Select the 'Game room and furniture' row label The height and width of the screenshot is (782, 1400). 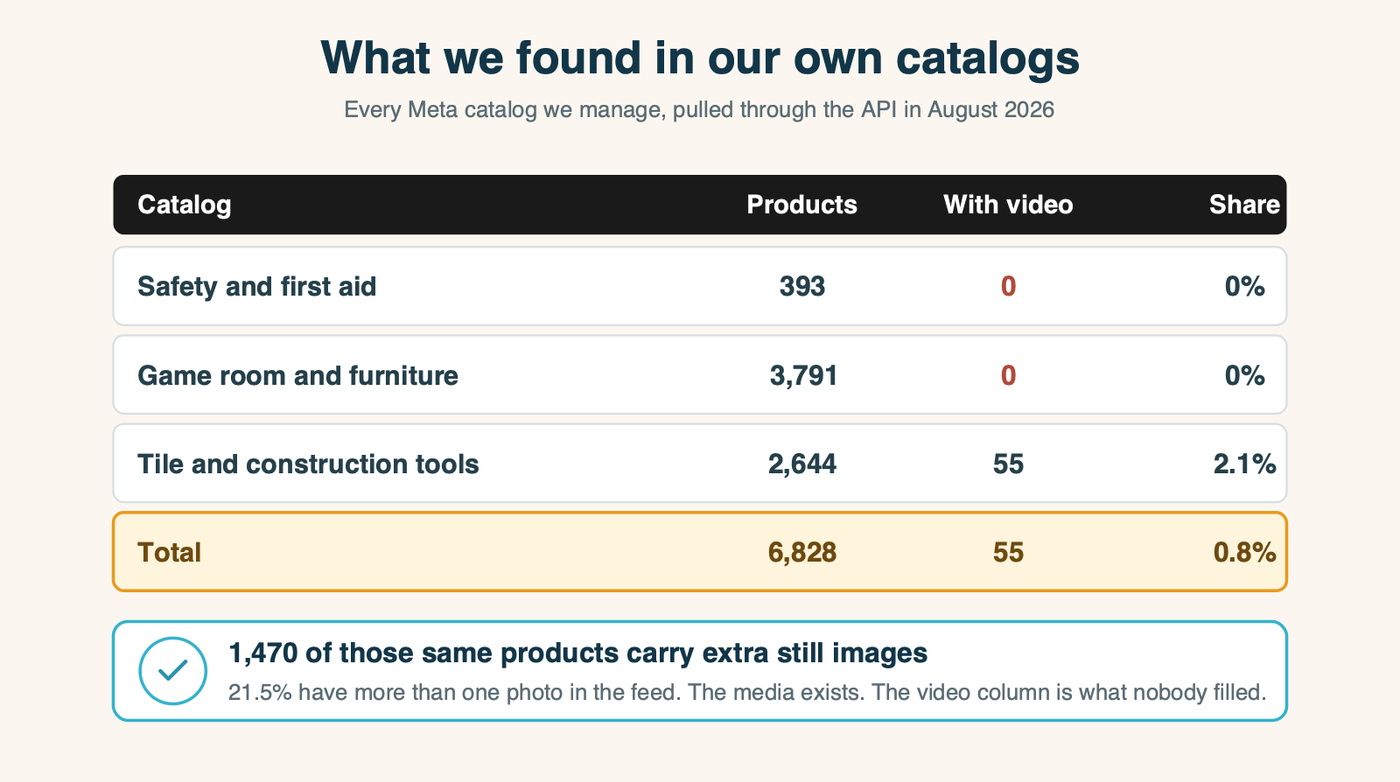tap(298, 376)
